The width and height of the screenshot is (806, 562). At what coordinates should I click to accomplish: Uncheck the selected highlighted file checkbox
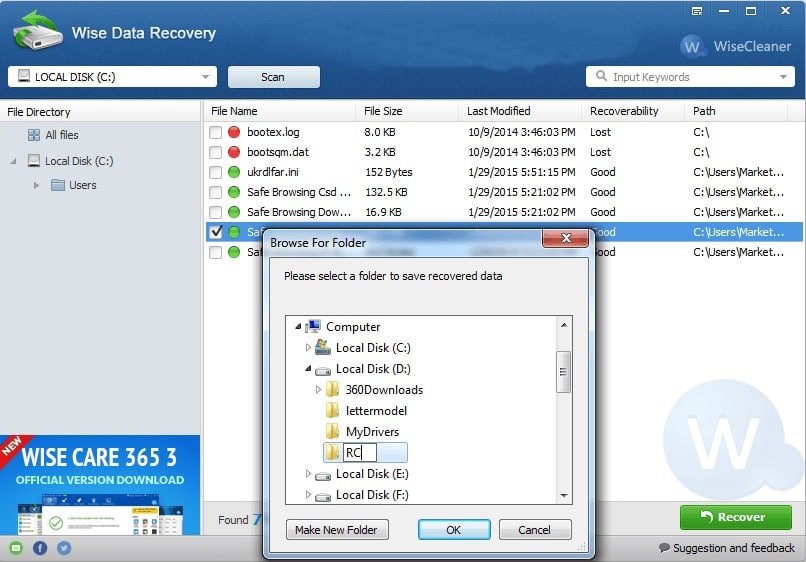(x=216, y=232)
